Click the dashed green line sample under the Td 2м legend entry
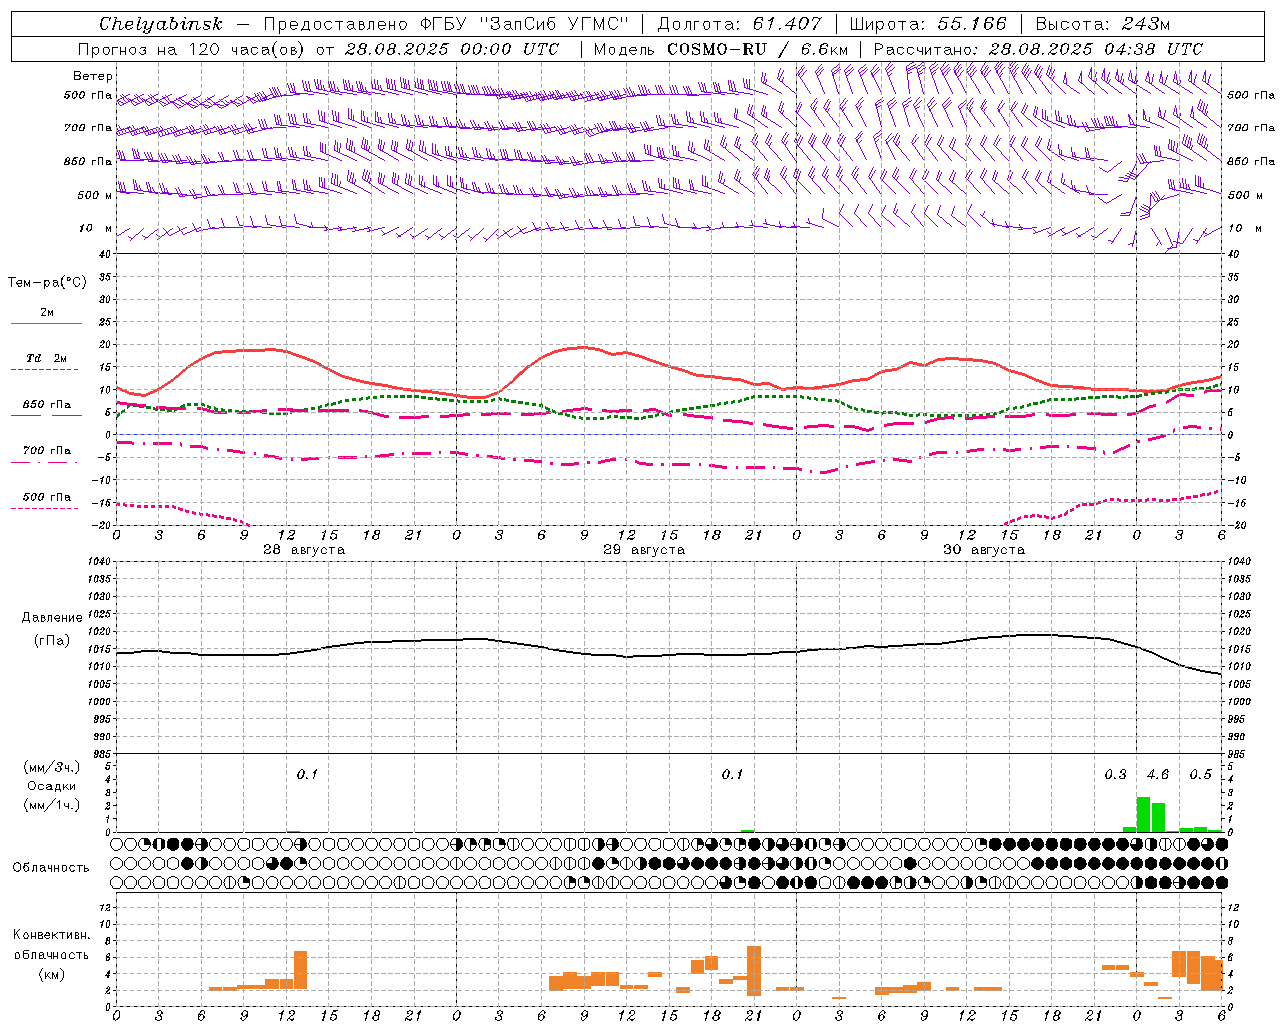1280x1024 pixels. (x=44, y=370)
